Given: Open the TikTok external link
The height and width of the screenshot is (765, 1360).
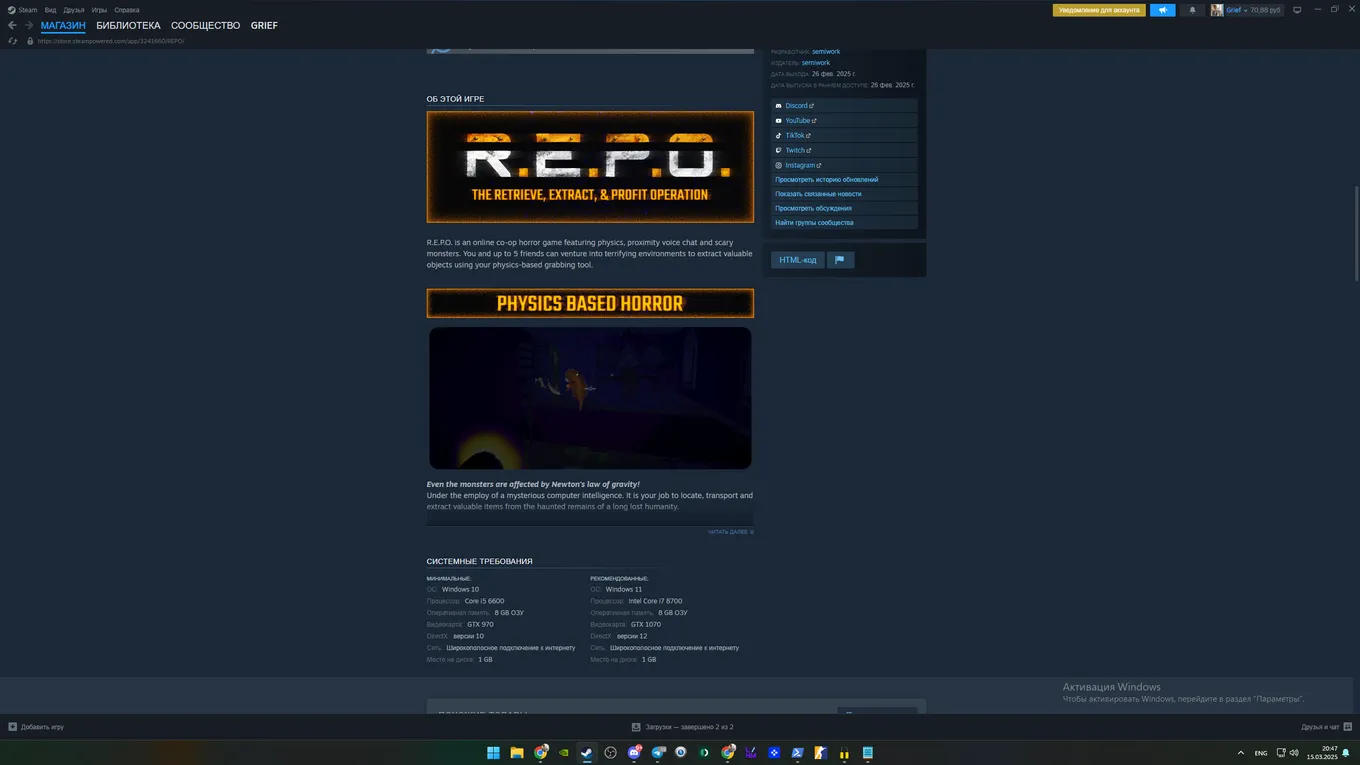Looking at the screenshot, I should [845, 136].
